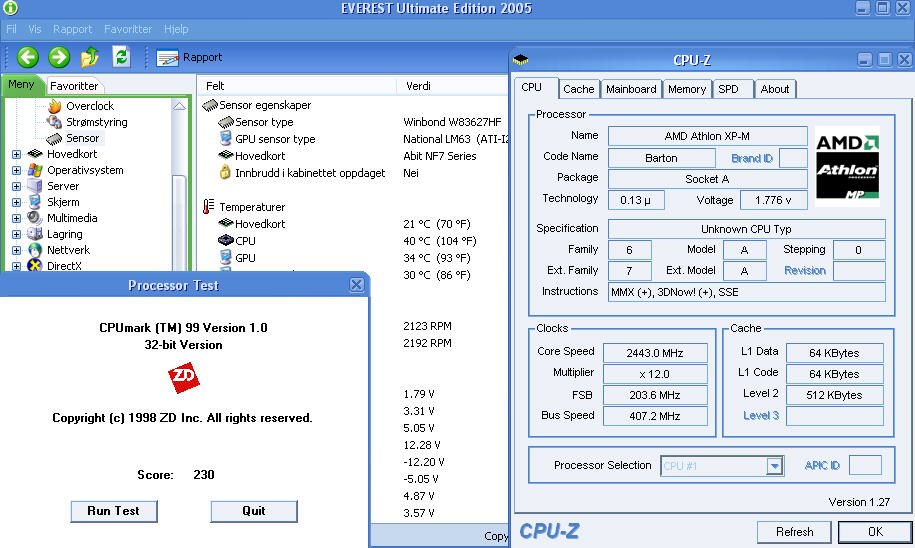
Task: Click the EVEREST info icon in title bar
Action: click(x=11, y=8)
